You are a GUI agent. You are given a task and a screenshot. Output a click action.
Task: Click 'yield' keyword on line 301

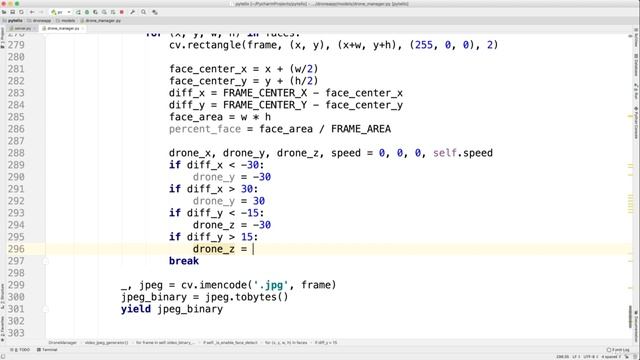tap(136, 309)
